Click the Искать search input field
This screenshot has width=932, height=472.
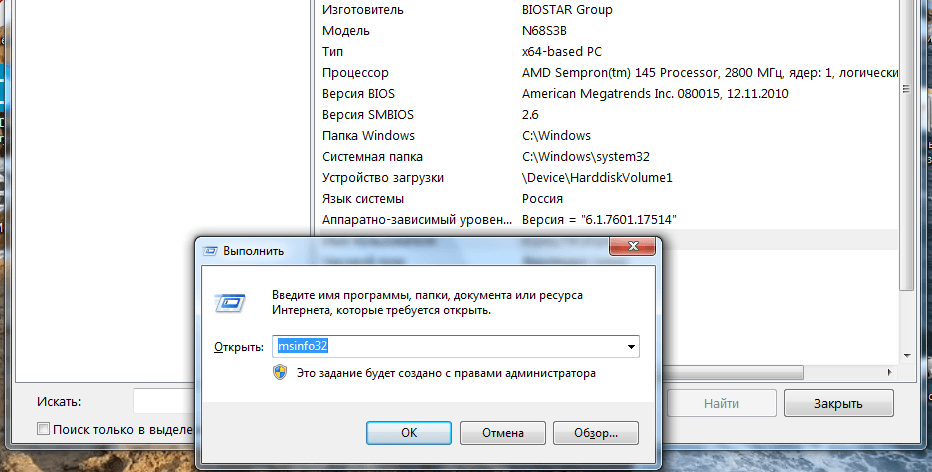[162, 402]
